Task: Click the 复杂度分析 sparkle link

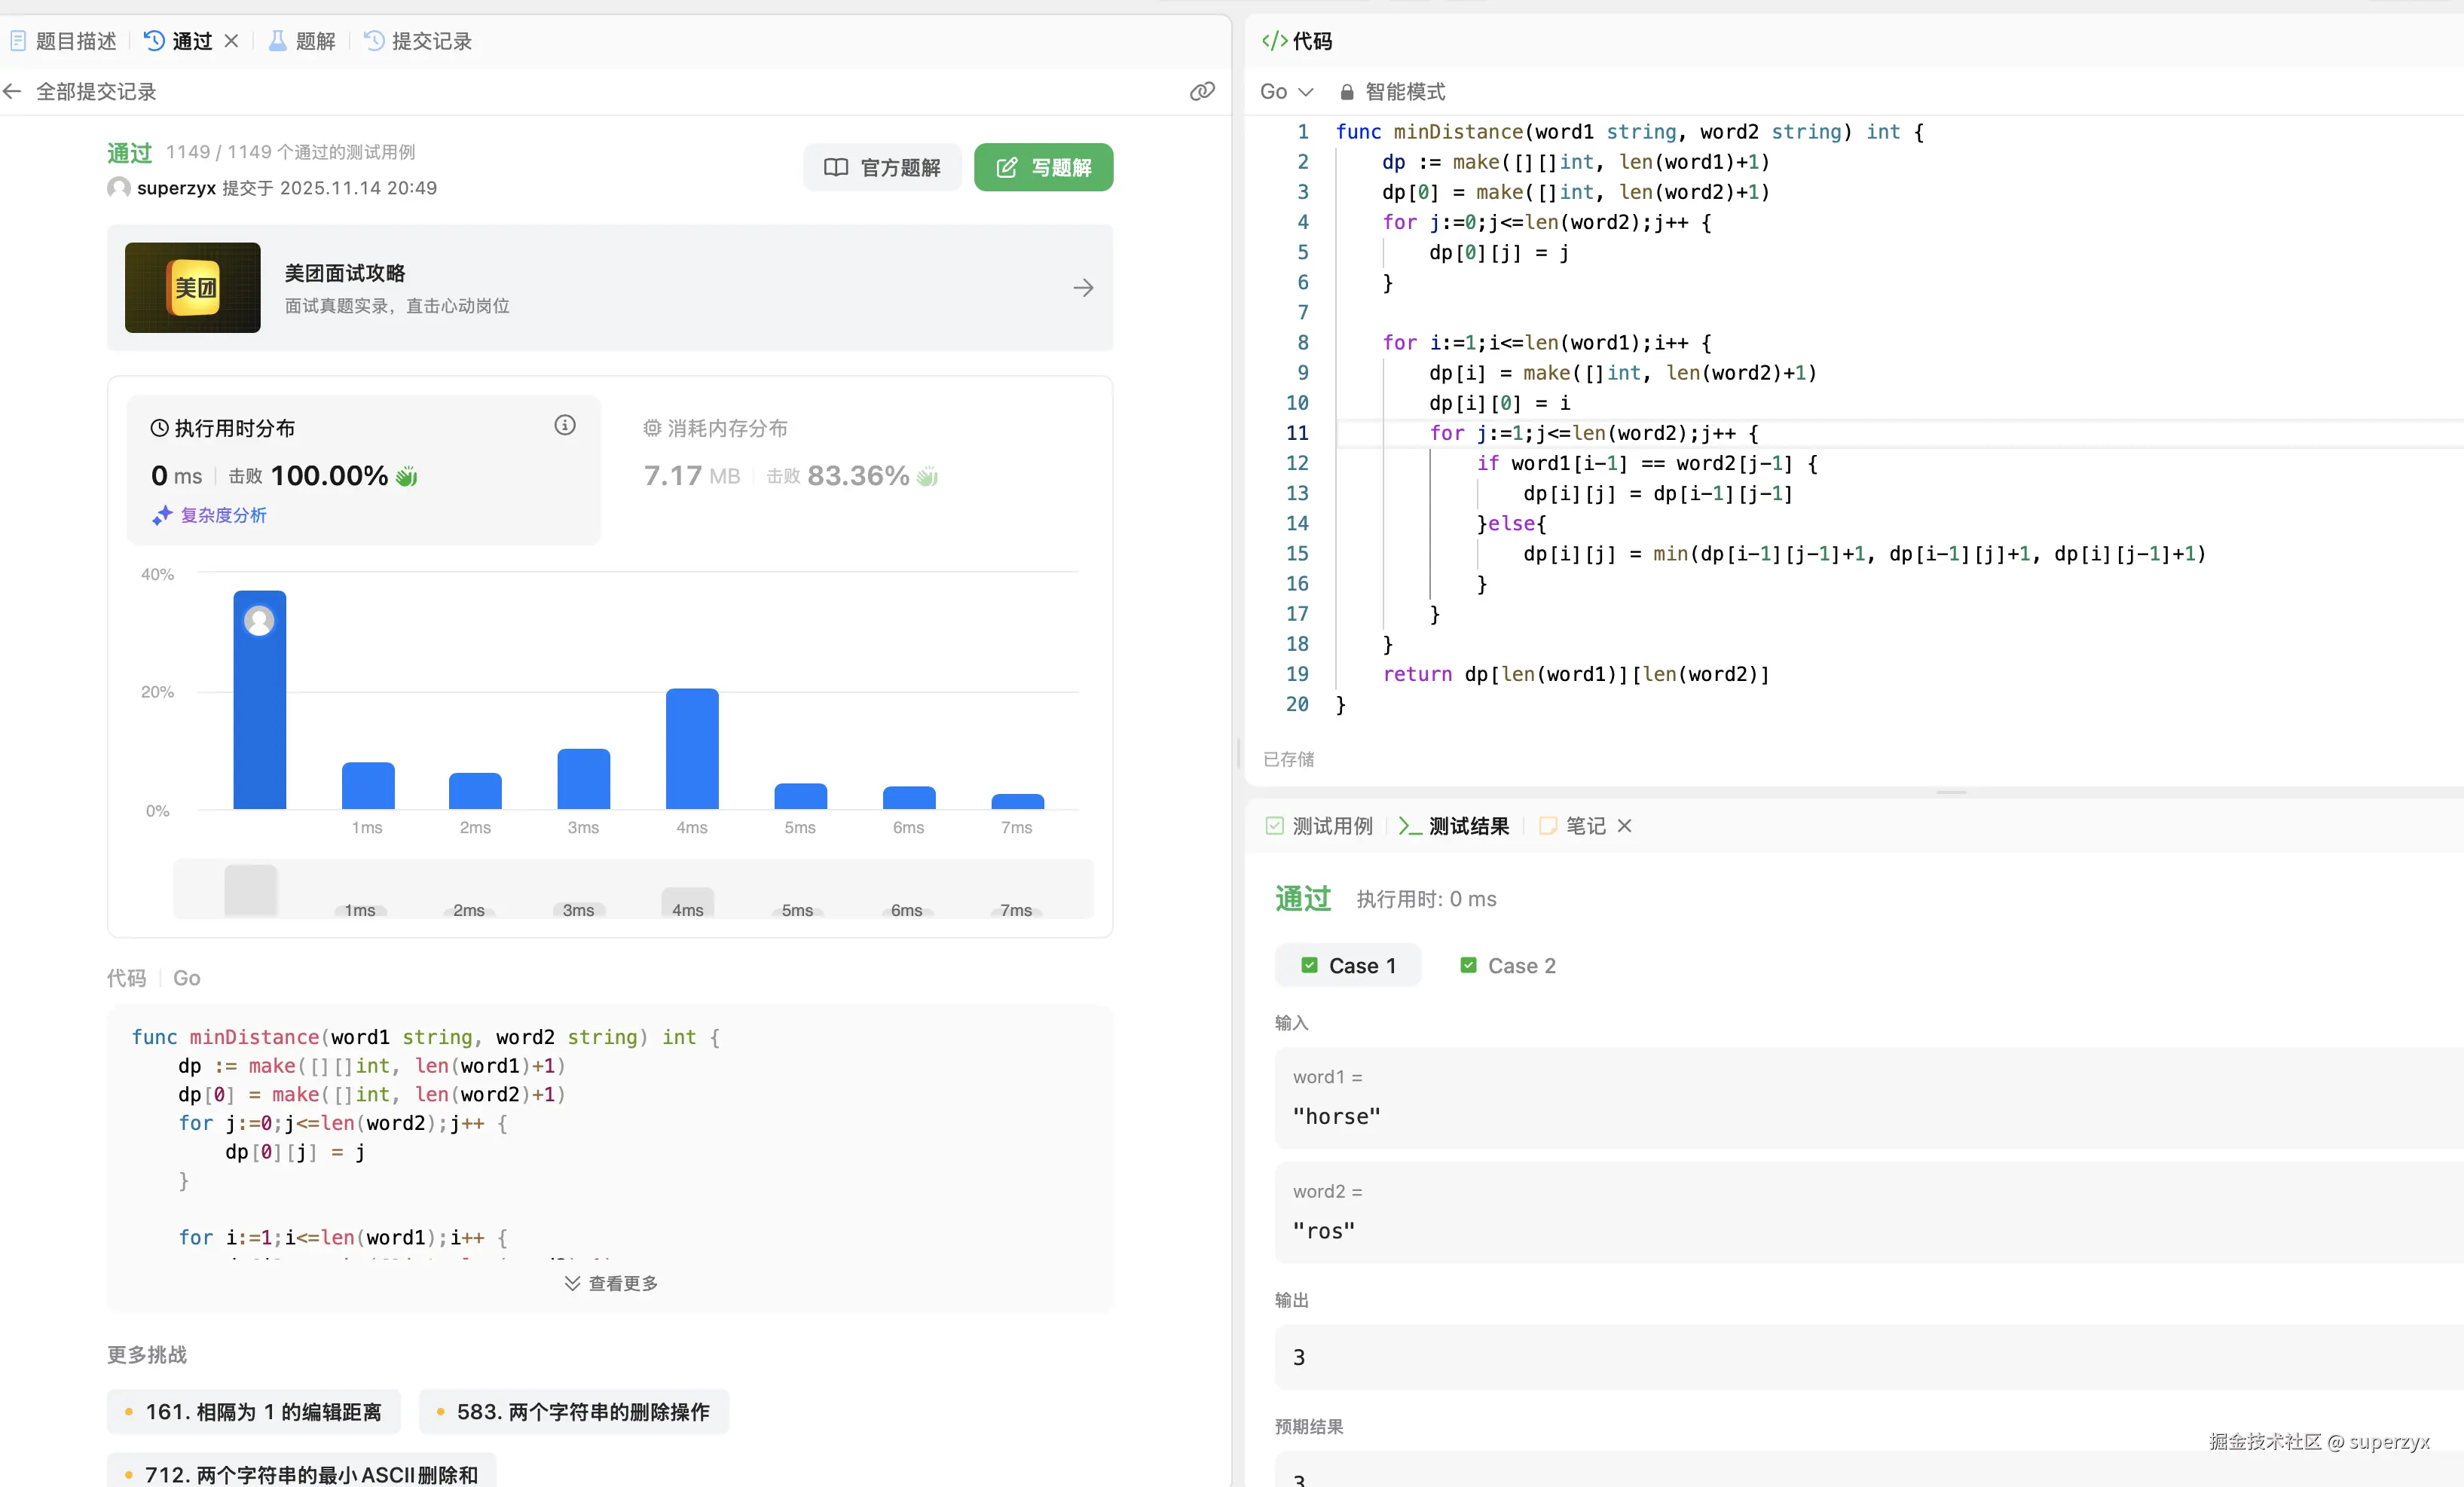Action: coord(210,515)
